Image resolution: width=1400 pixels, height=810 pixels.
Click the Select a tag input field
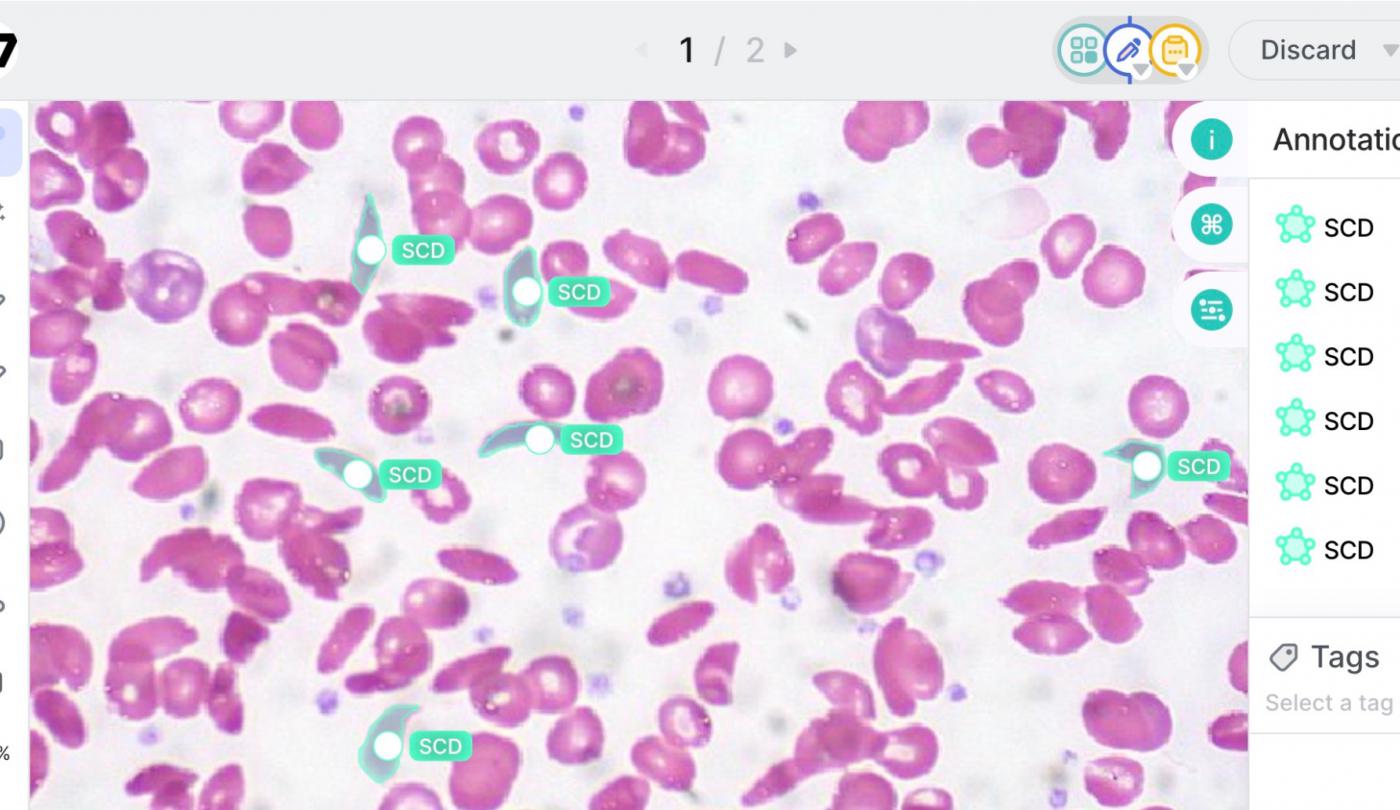[x=1330, y=703]
